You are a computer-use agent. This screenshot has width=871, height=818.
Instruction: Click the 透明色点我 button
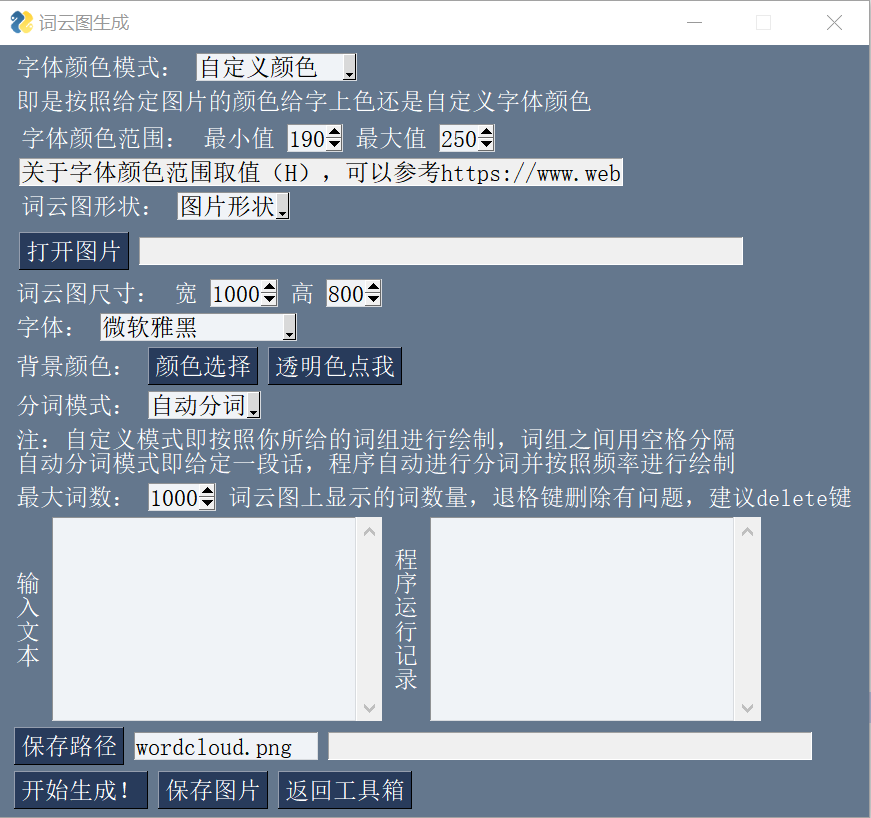click(335, 366)
